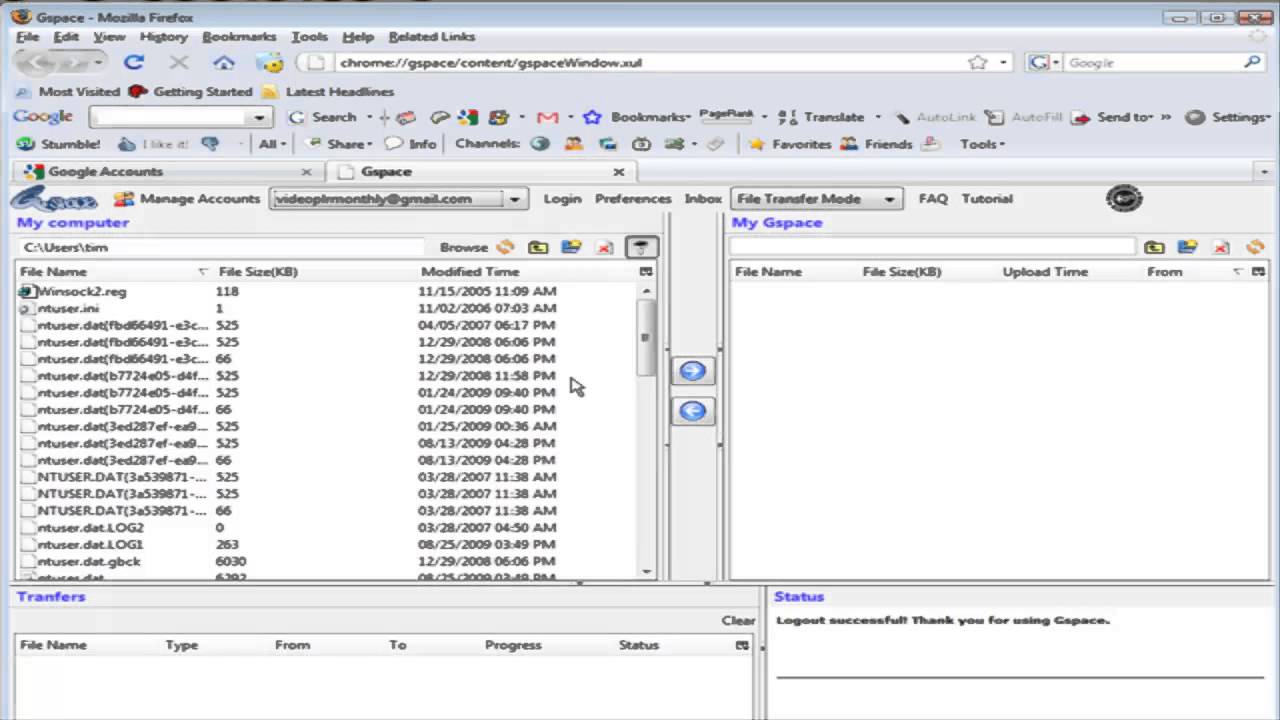Open Google toolbar search box dropdown
Image resolution: width=1280 pixels, height=720 pixels.
pos(259,117)
